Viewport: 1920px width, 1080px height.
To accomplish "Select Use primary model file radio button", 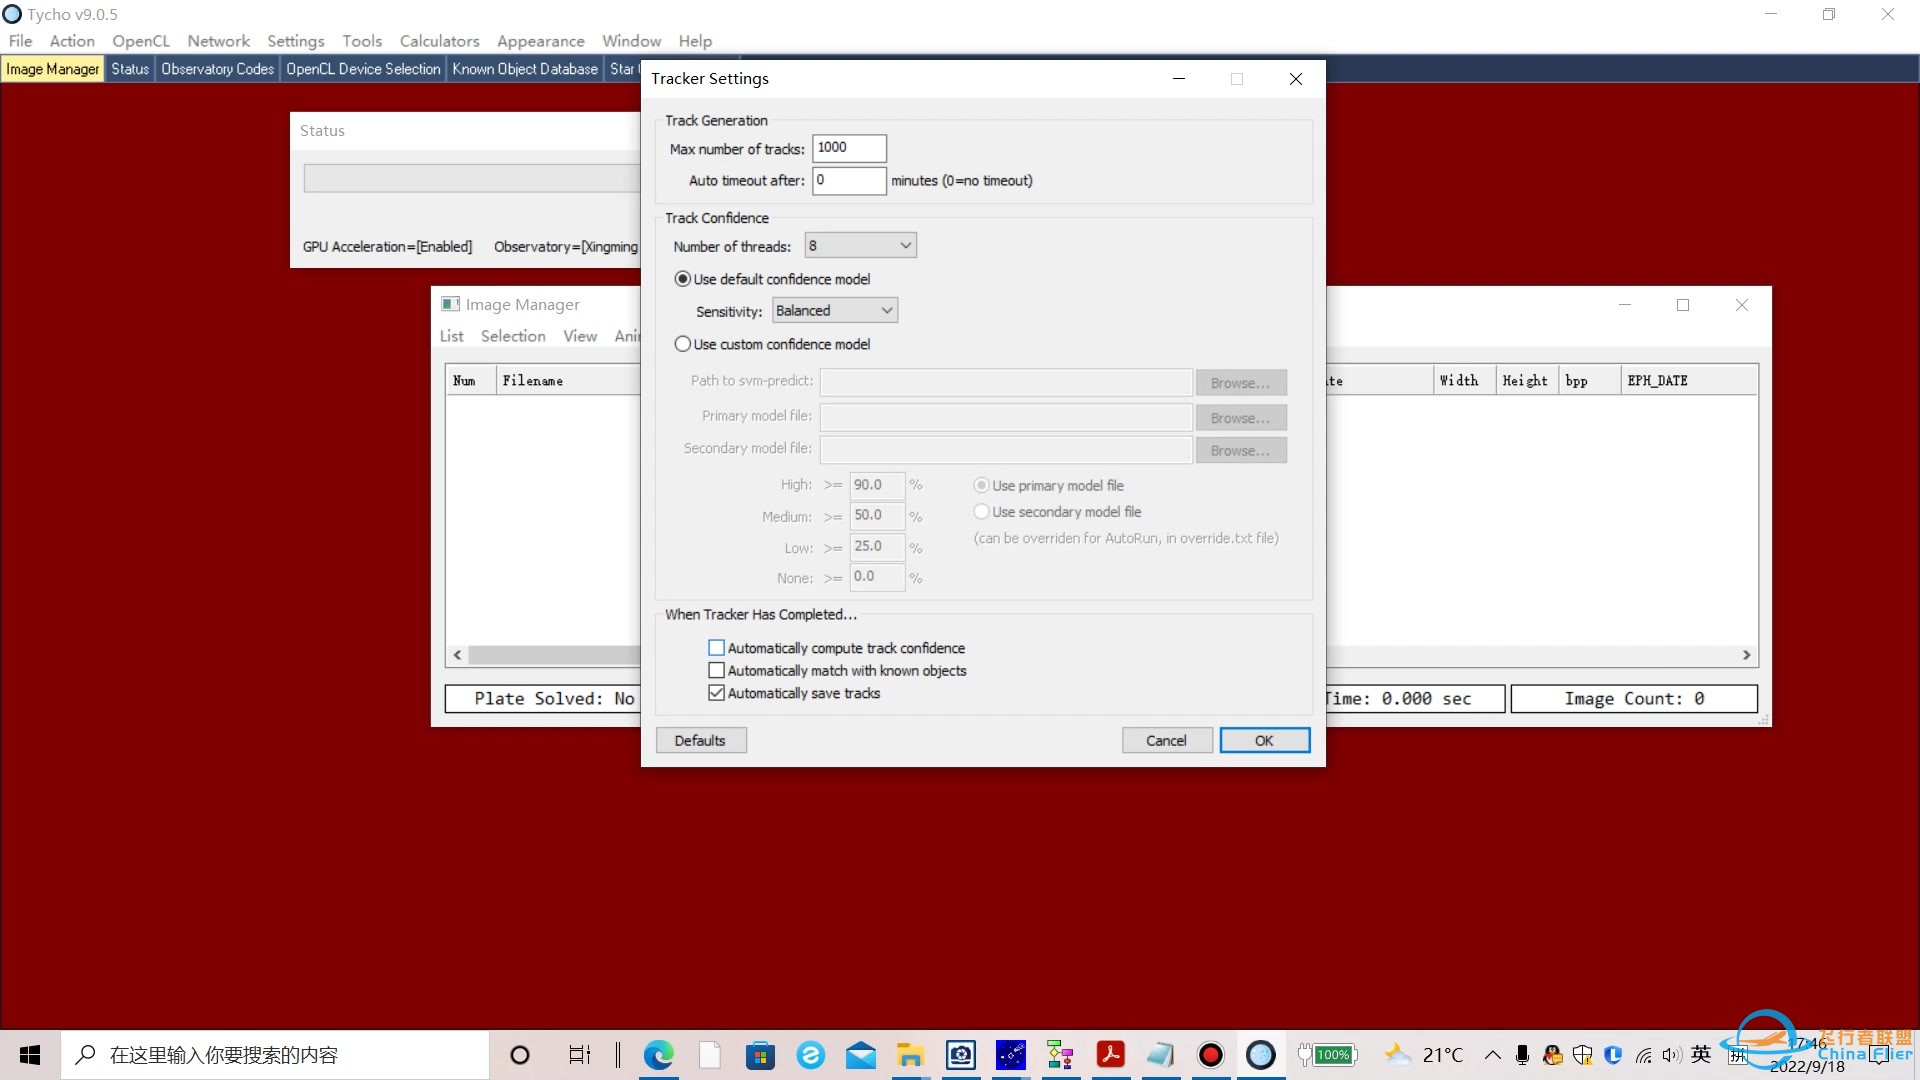I will 978,484.
